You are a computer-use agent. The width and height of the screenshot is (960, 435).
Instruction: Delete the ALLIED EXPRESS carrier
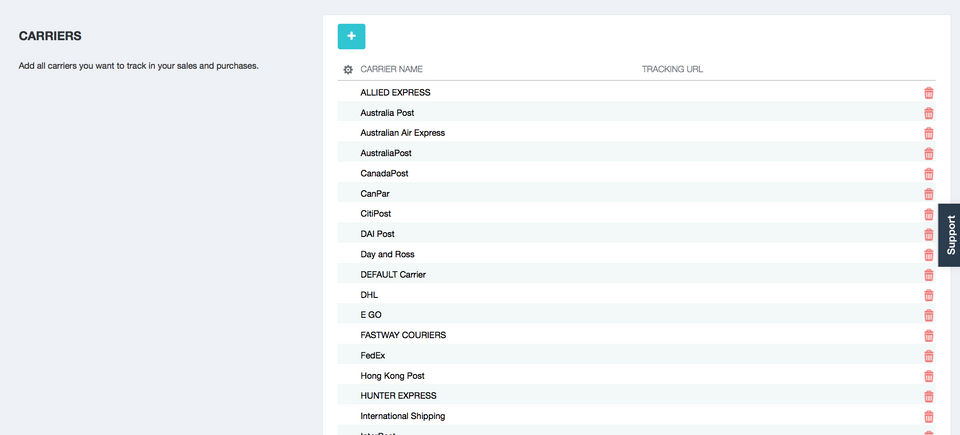tap(929, 93)
